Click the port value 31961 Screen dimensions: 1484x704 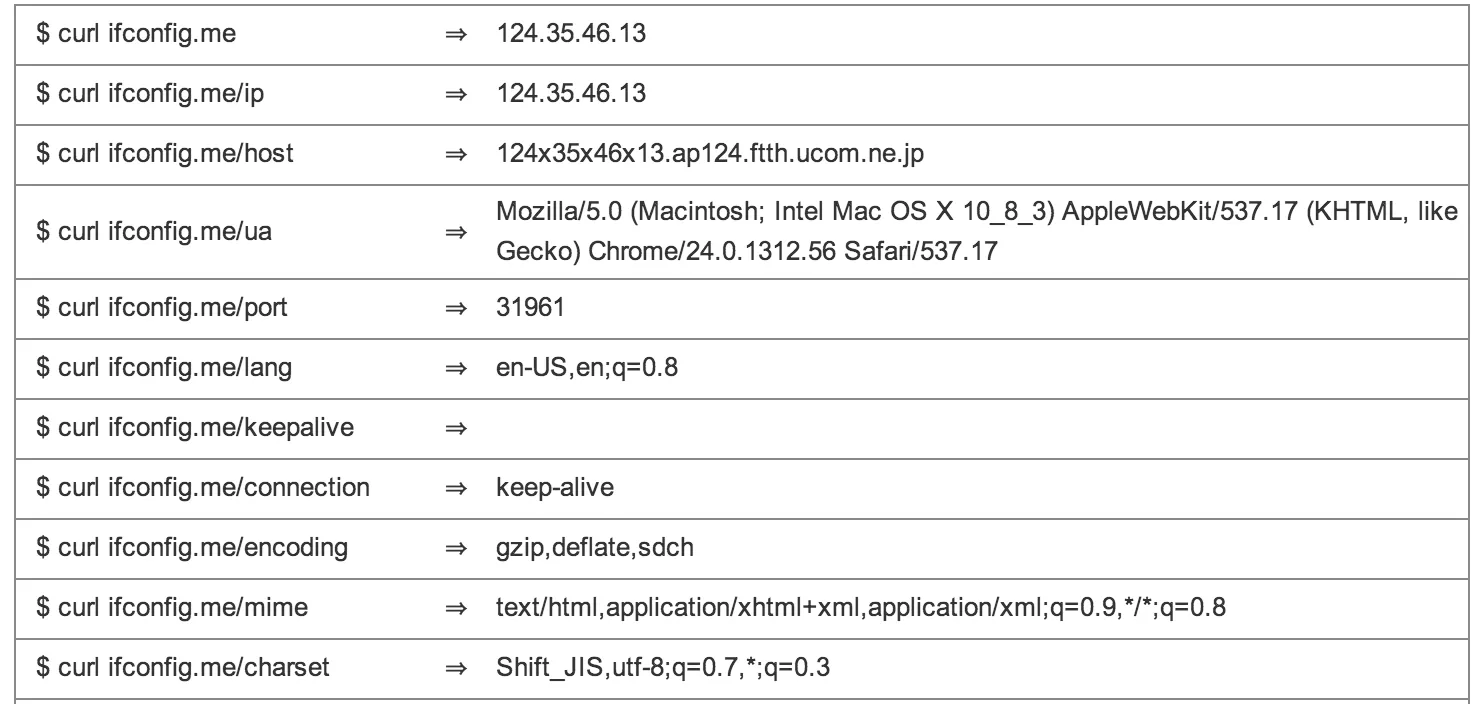[530, 307]
